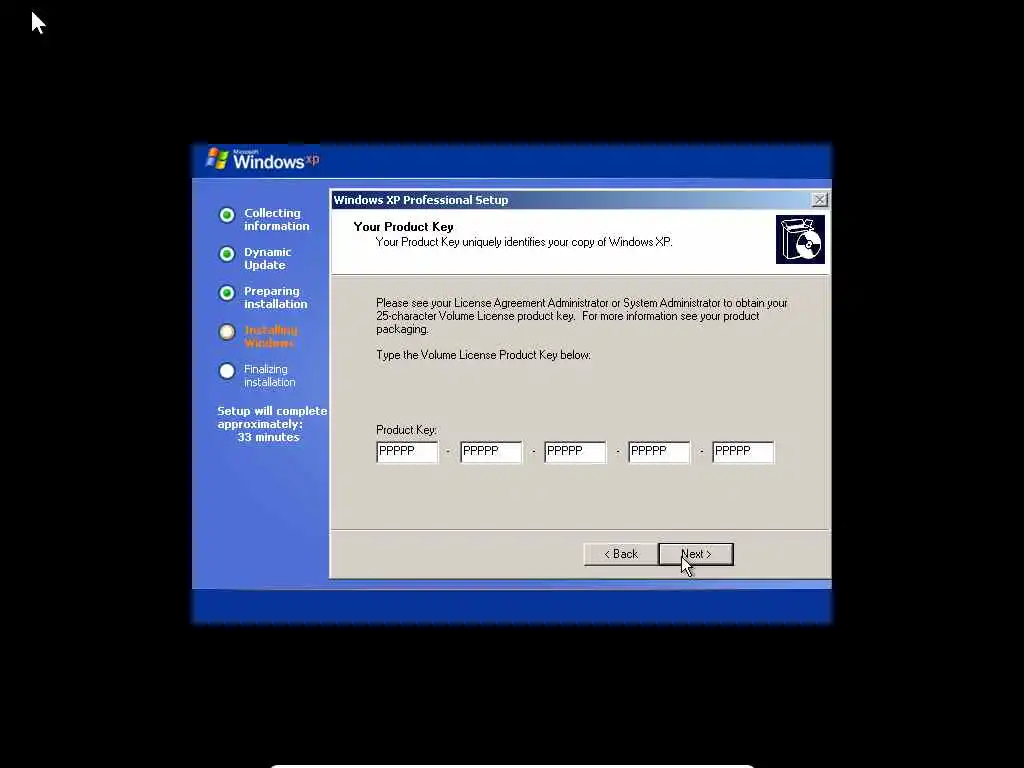Viewport: 1024px width, 768px height.
Task: Focus the fifth Product Key field
Action: [743, 451]
